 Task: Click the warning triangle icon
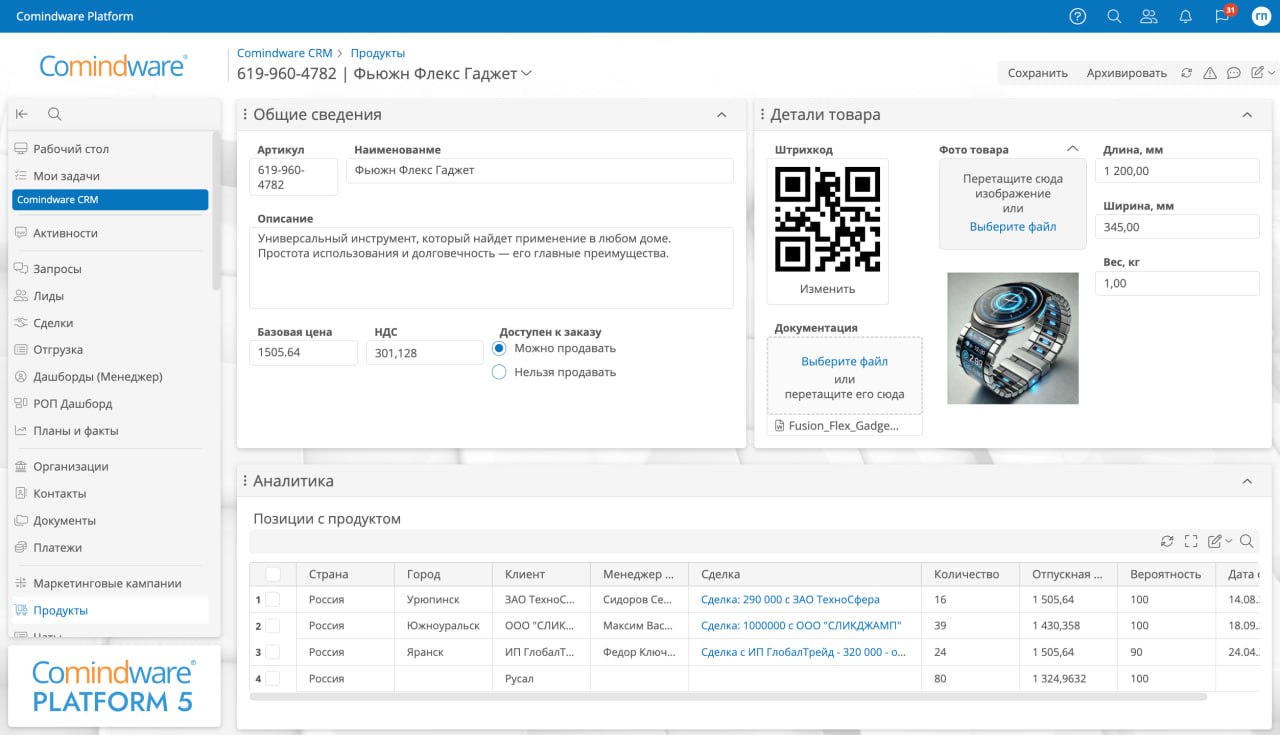tap(1210, 73)
